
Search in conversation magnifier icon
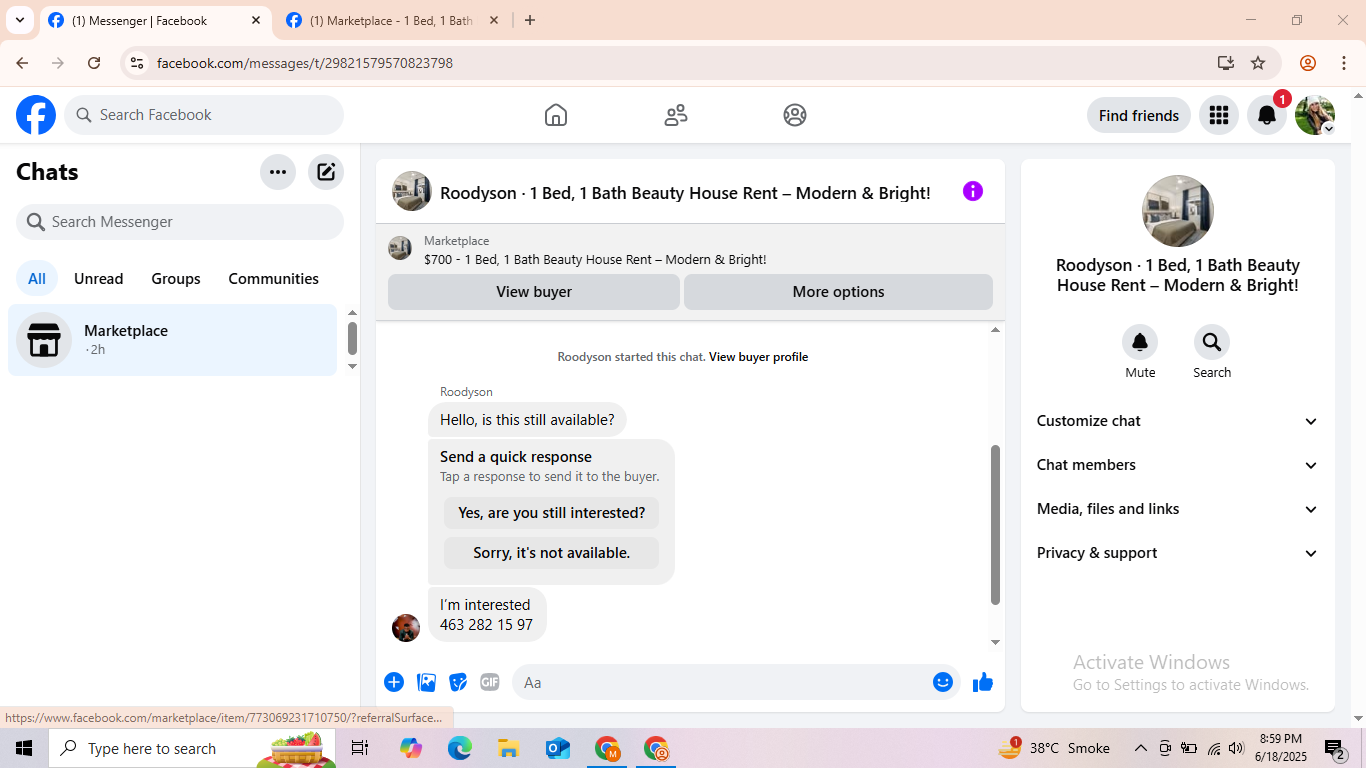[1212, 343]
